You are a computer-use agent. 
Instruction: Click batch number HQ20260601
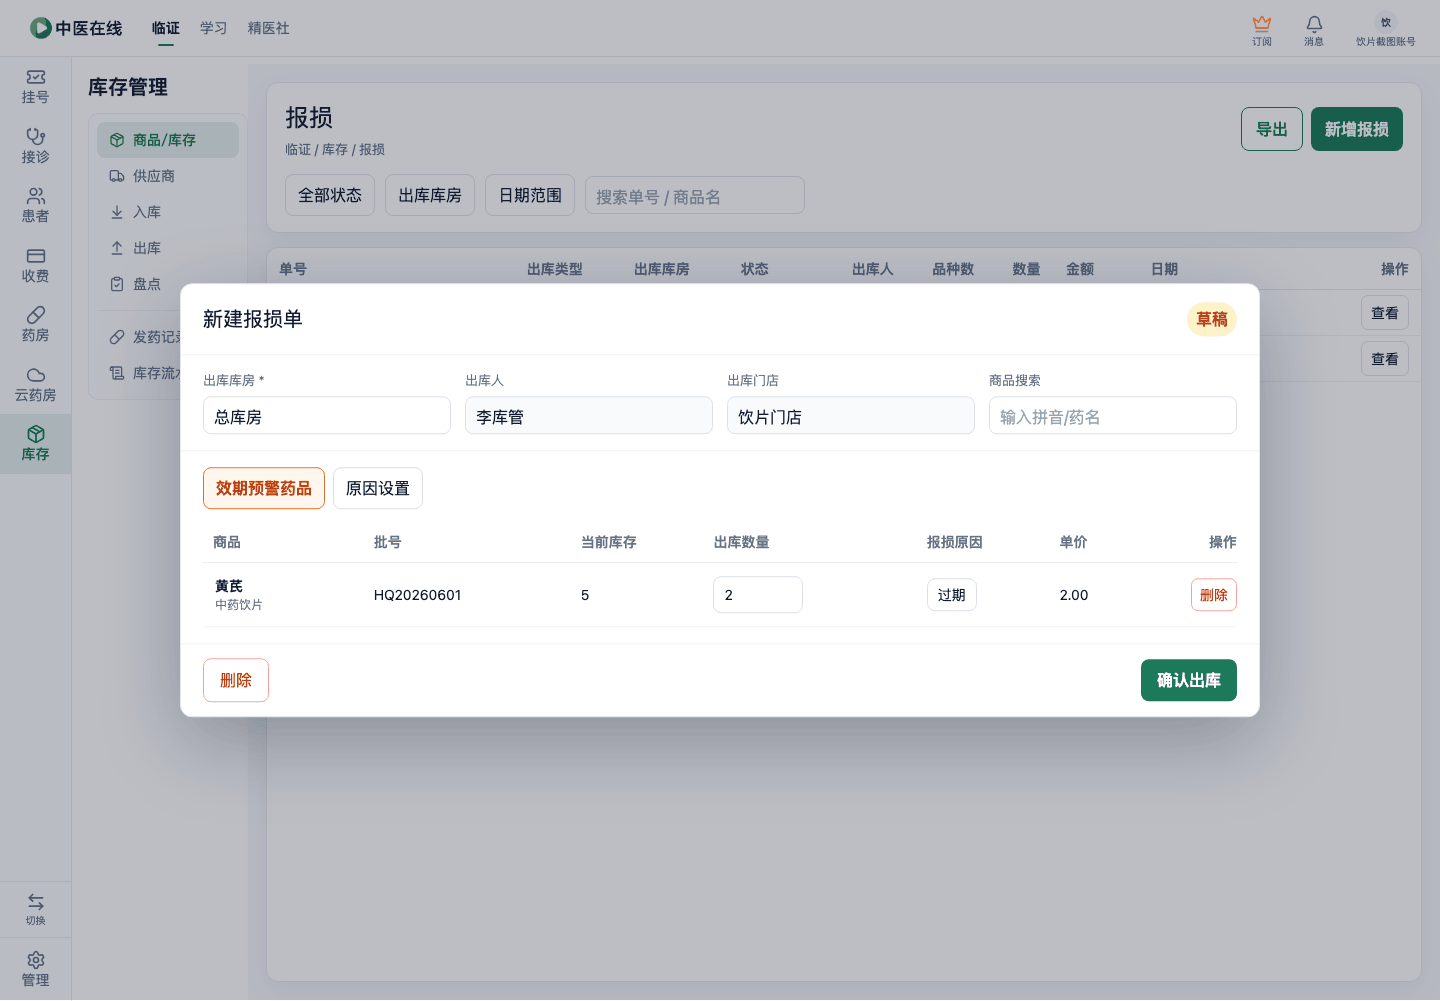coord(418,595)
